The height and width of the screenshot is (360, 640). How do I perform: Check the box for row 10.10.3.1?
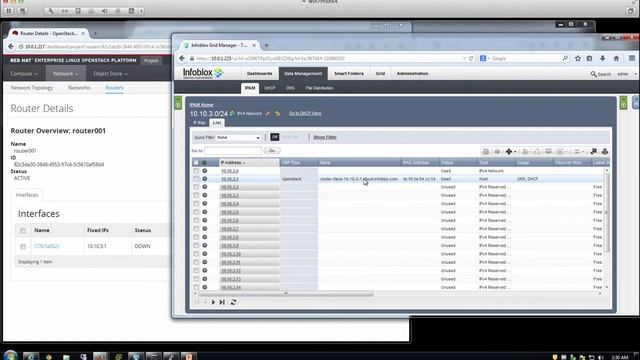[196, 179]
